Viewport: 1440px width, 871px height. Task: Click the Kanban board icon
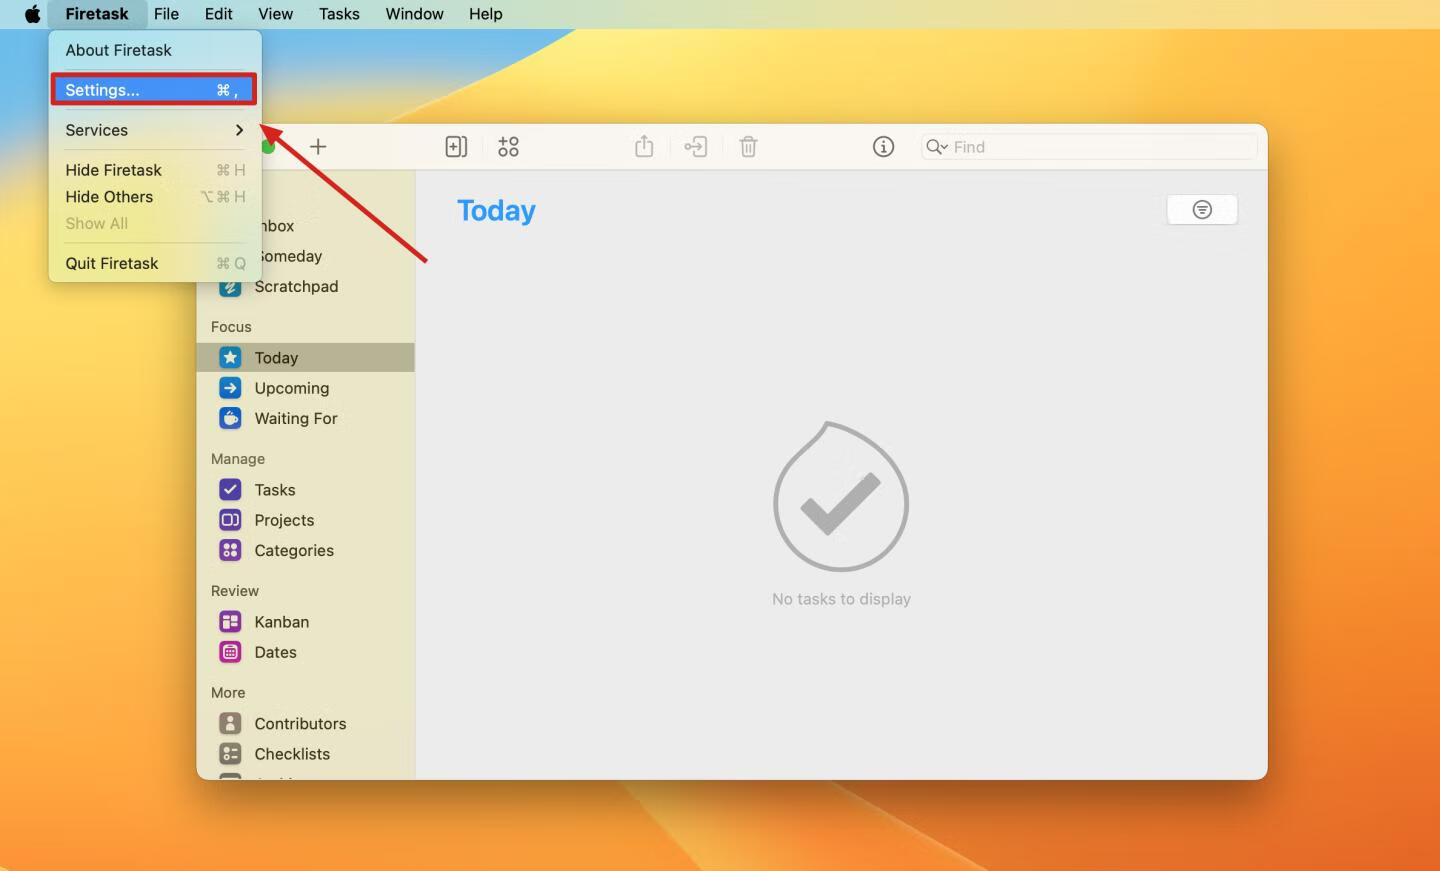tap(230, 622)
